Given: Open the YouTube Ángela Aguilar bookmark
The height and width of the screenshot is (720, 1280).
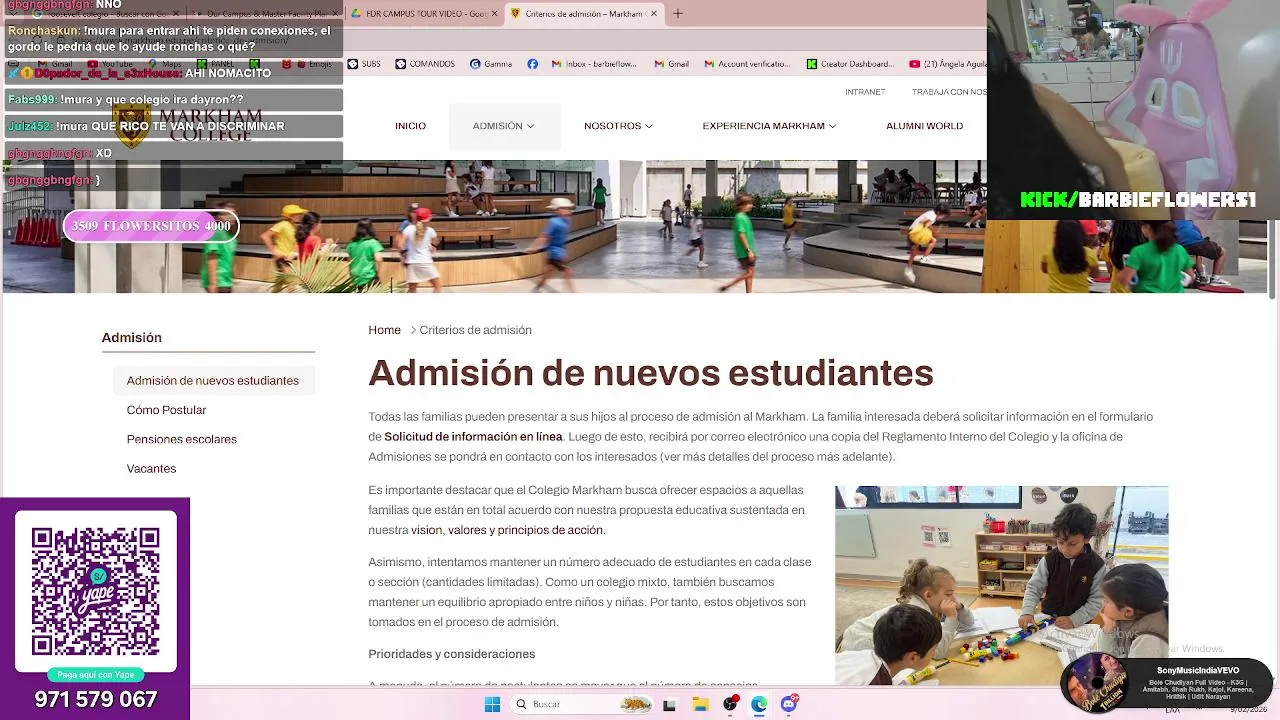Looking at the screenshot, I should pyautogui.click(x=948, y=64).
